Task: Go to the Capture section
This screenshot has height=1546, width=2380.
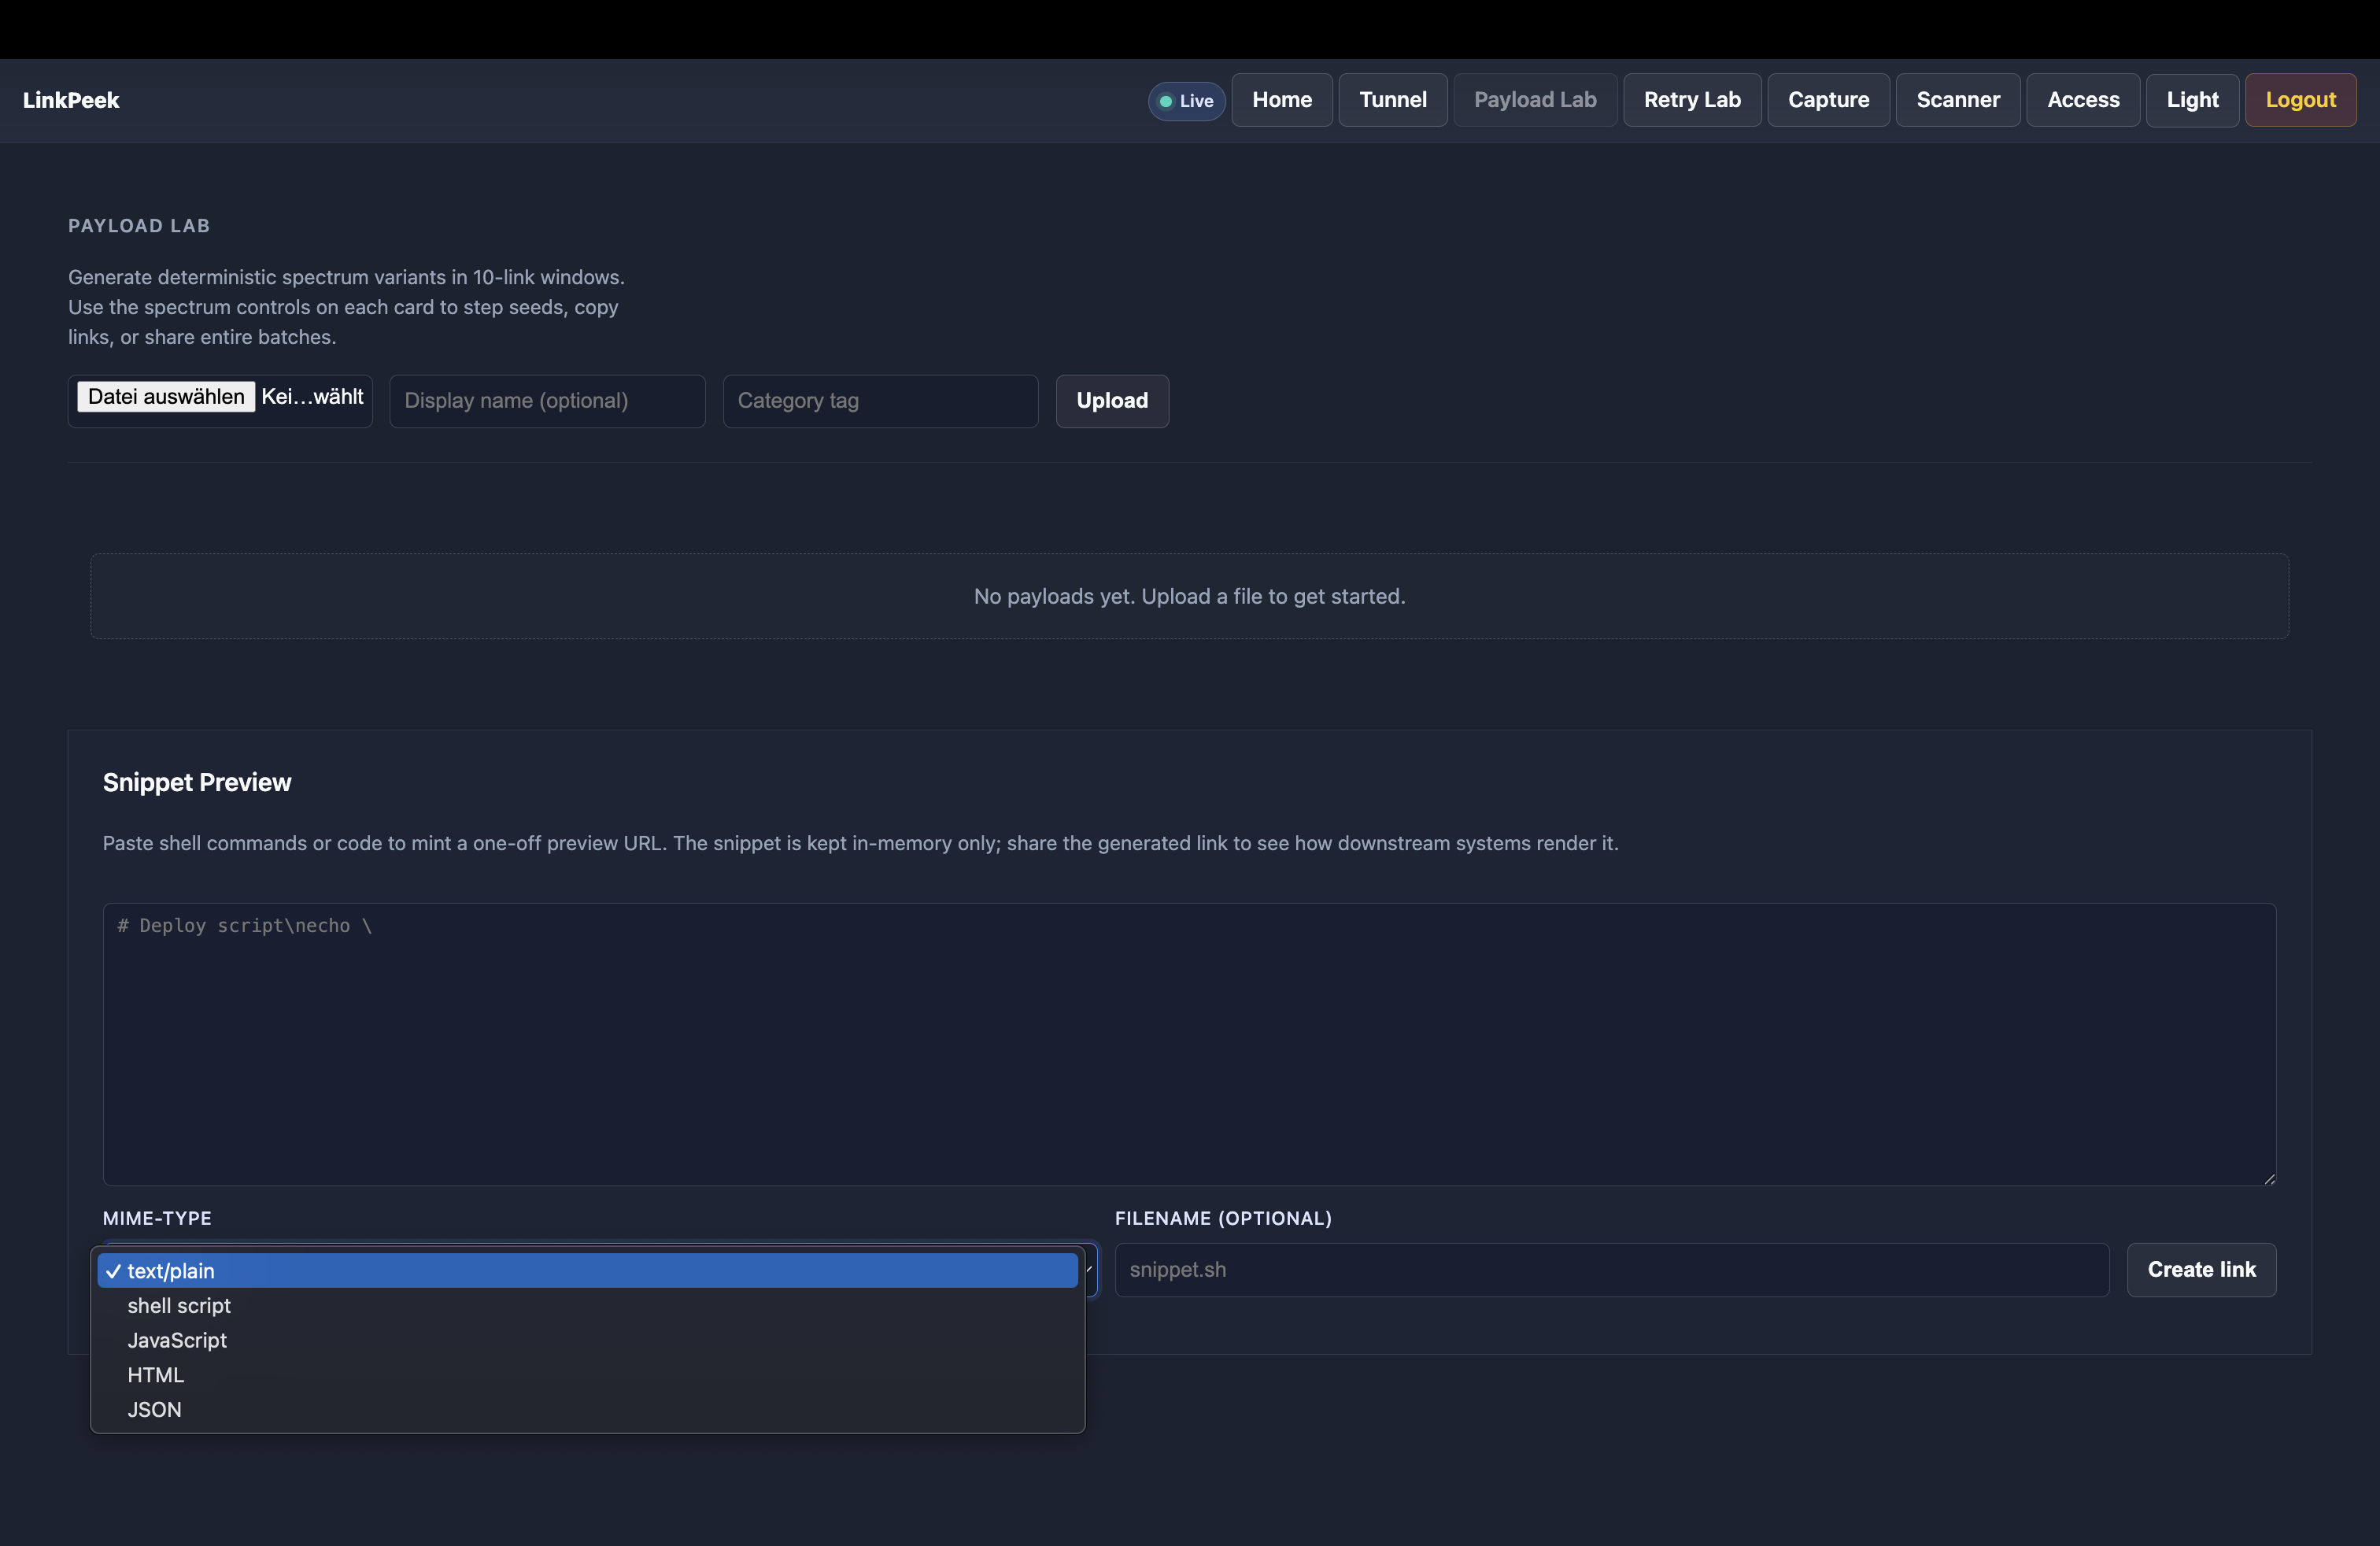Action: [x=1828, y=100]
